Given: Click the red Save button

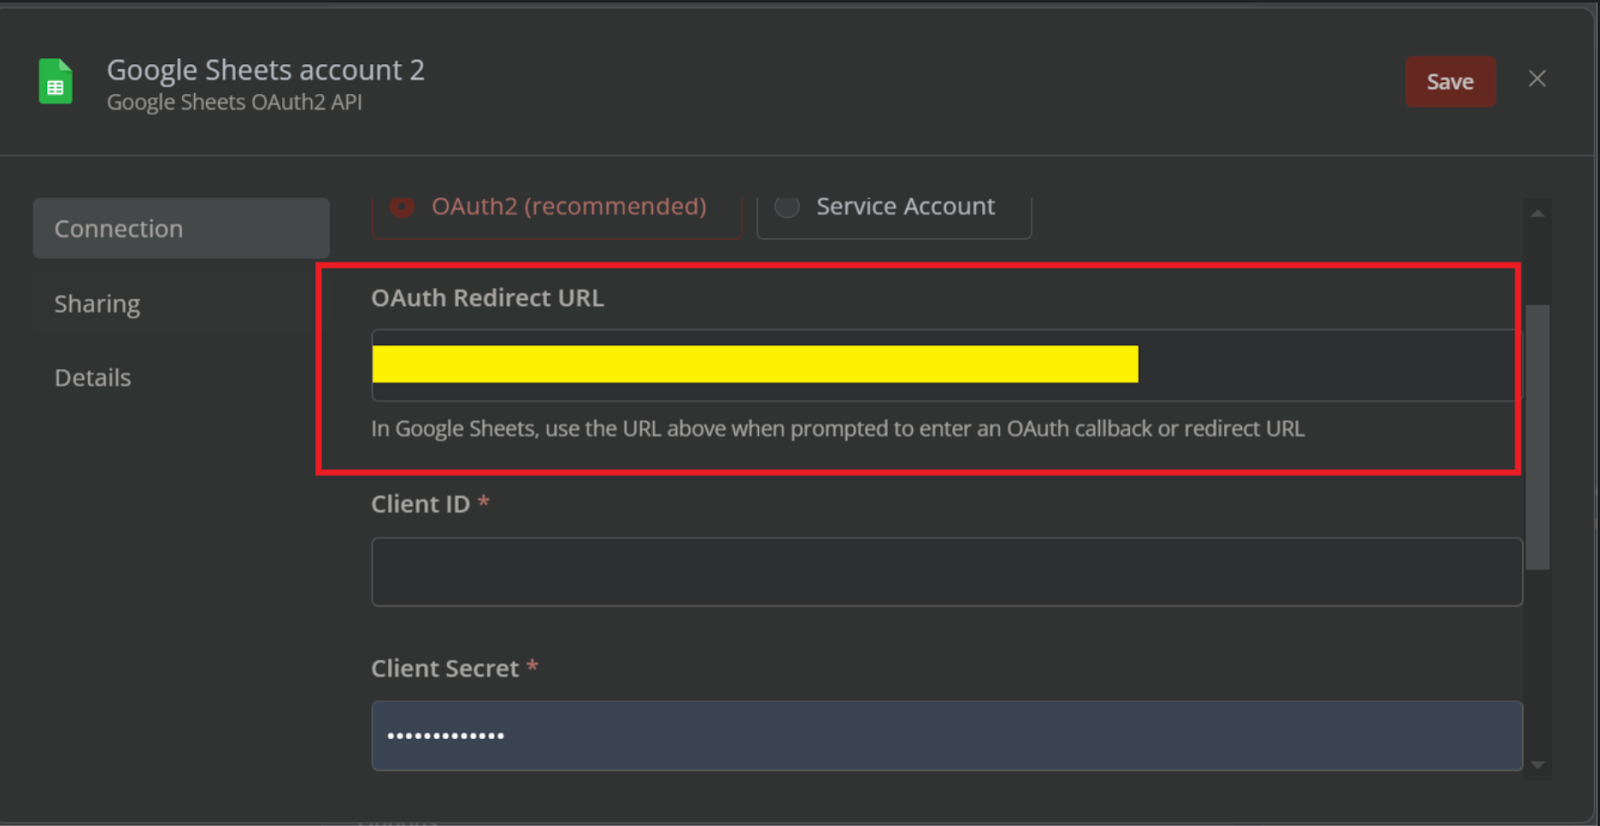Looking at the screenshot, I should point(1450,82).
